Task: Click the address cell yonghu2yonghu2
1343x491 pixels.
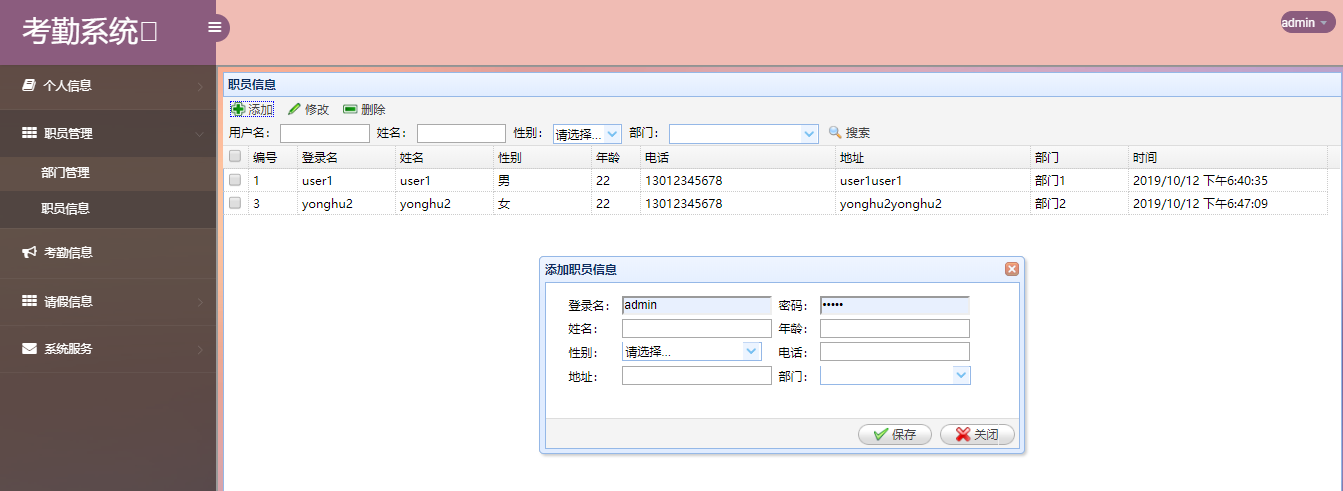Action: click(934, 204)
